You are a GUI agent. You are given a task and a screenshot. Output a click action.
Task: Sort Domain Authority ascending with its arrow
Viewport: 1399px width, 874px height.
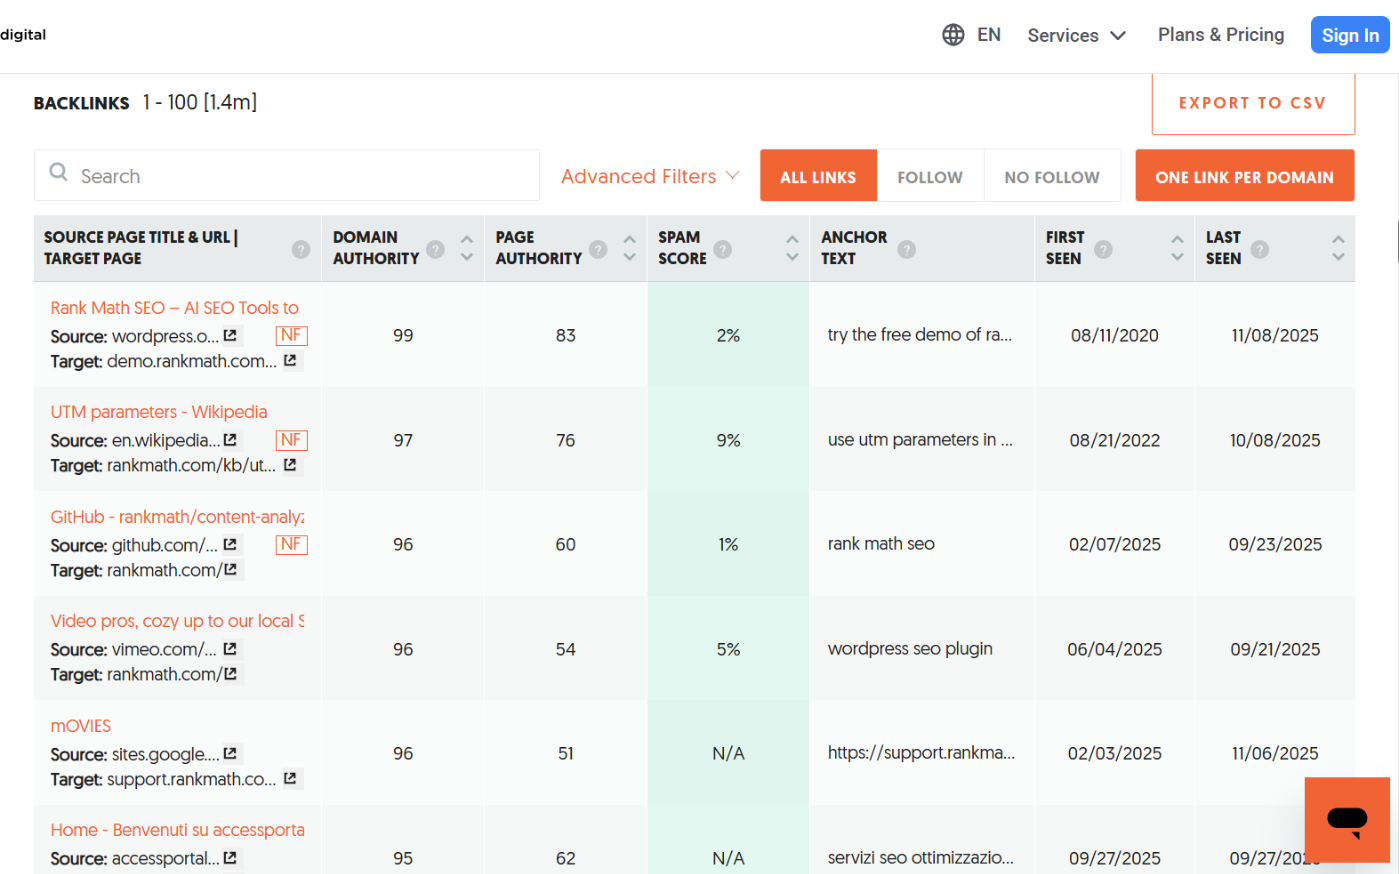point(466,240)
